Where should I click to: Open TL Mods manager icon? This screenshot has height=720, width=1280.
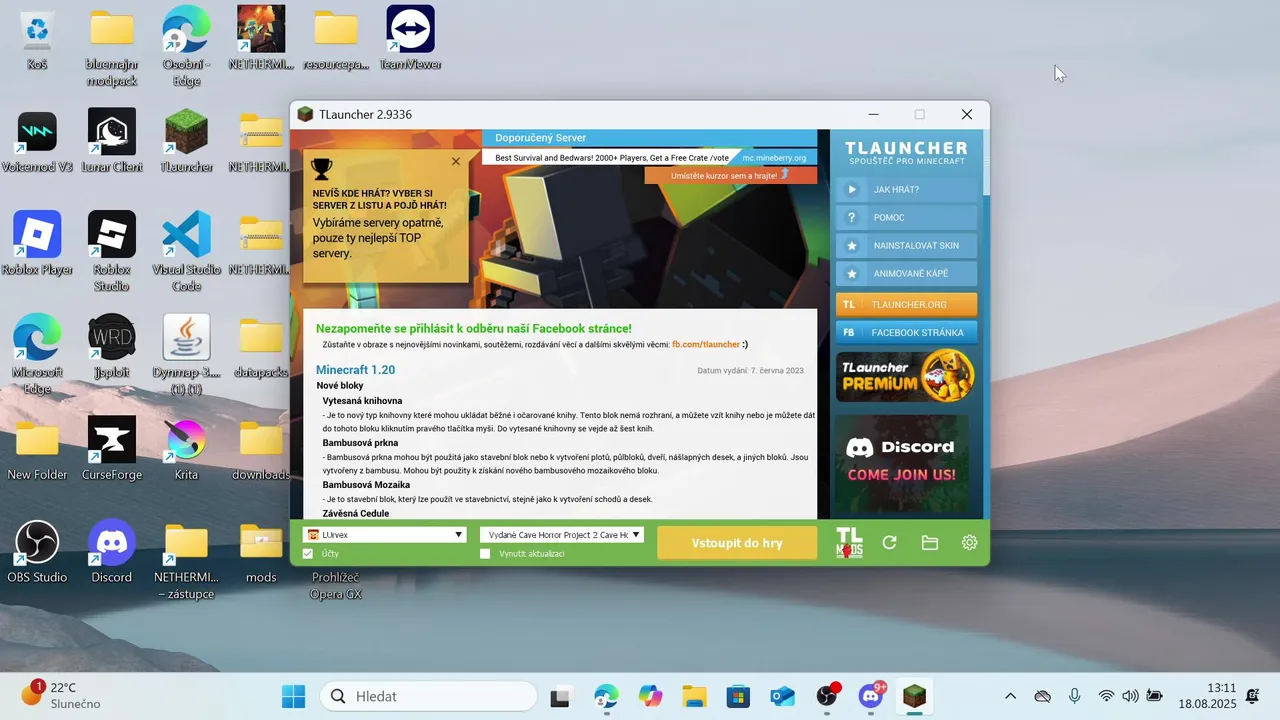pos(849,543)
